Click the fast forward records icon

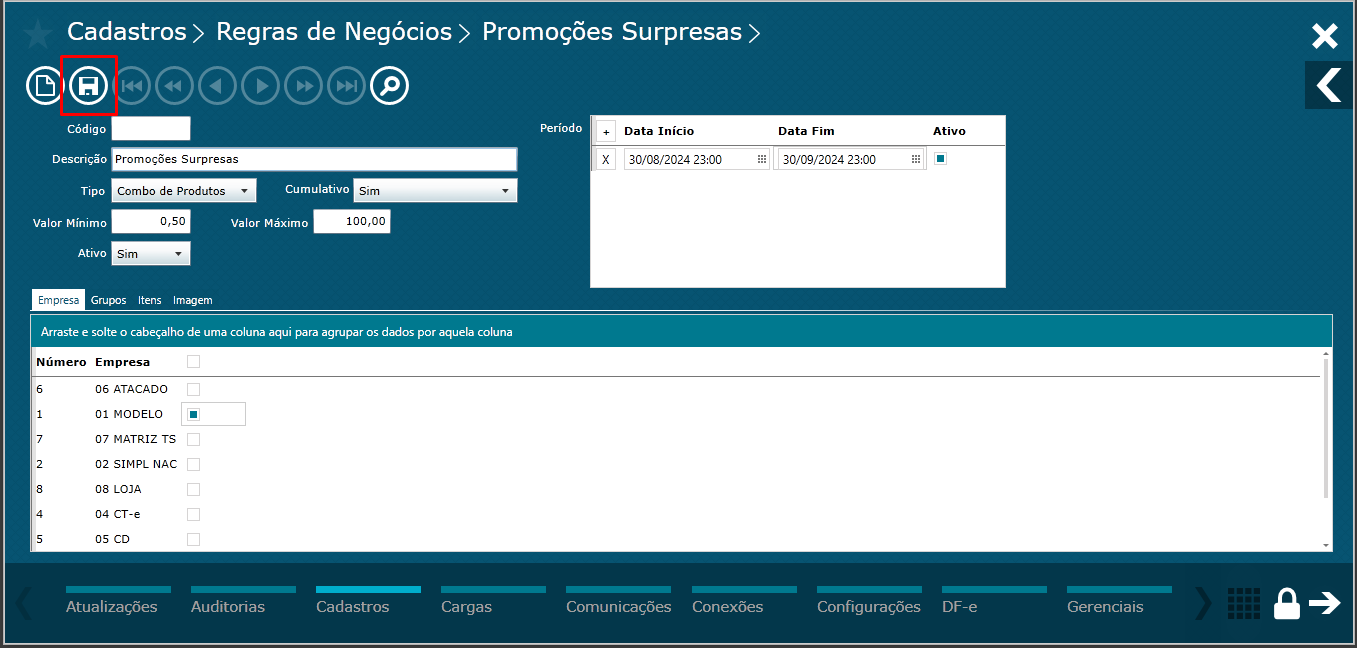(x=304, y=86)
